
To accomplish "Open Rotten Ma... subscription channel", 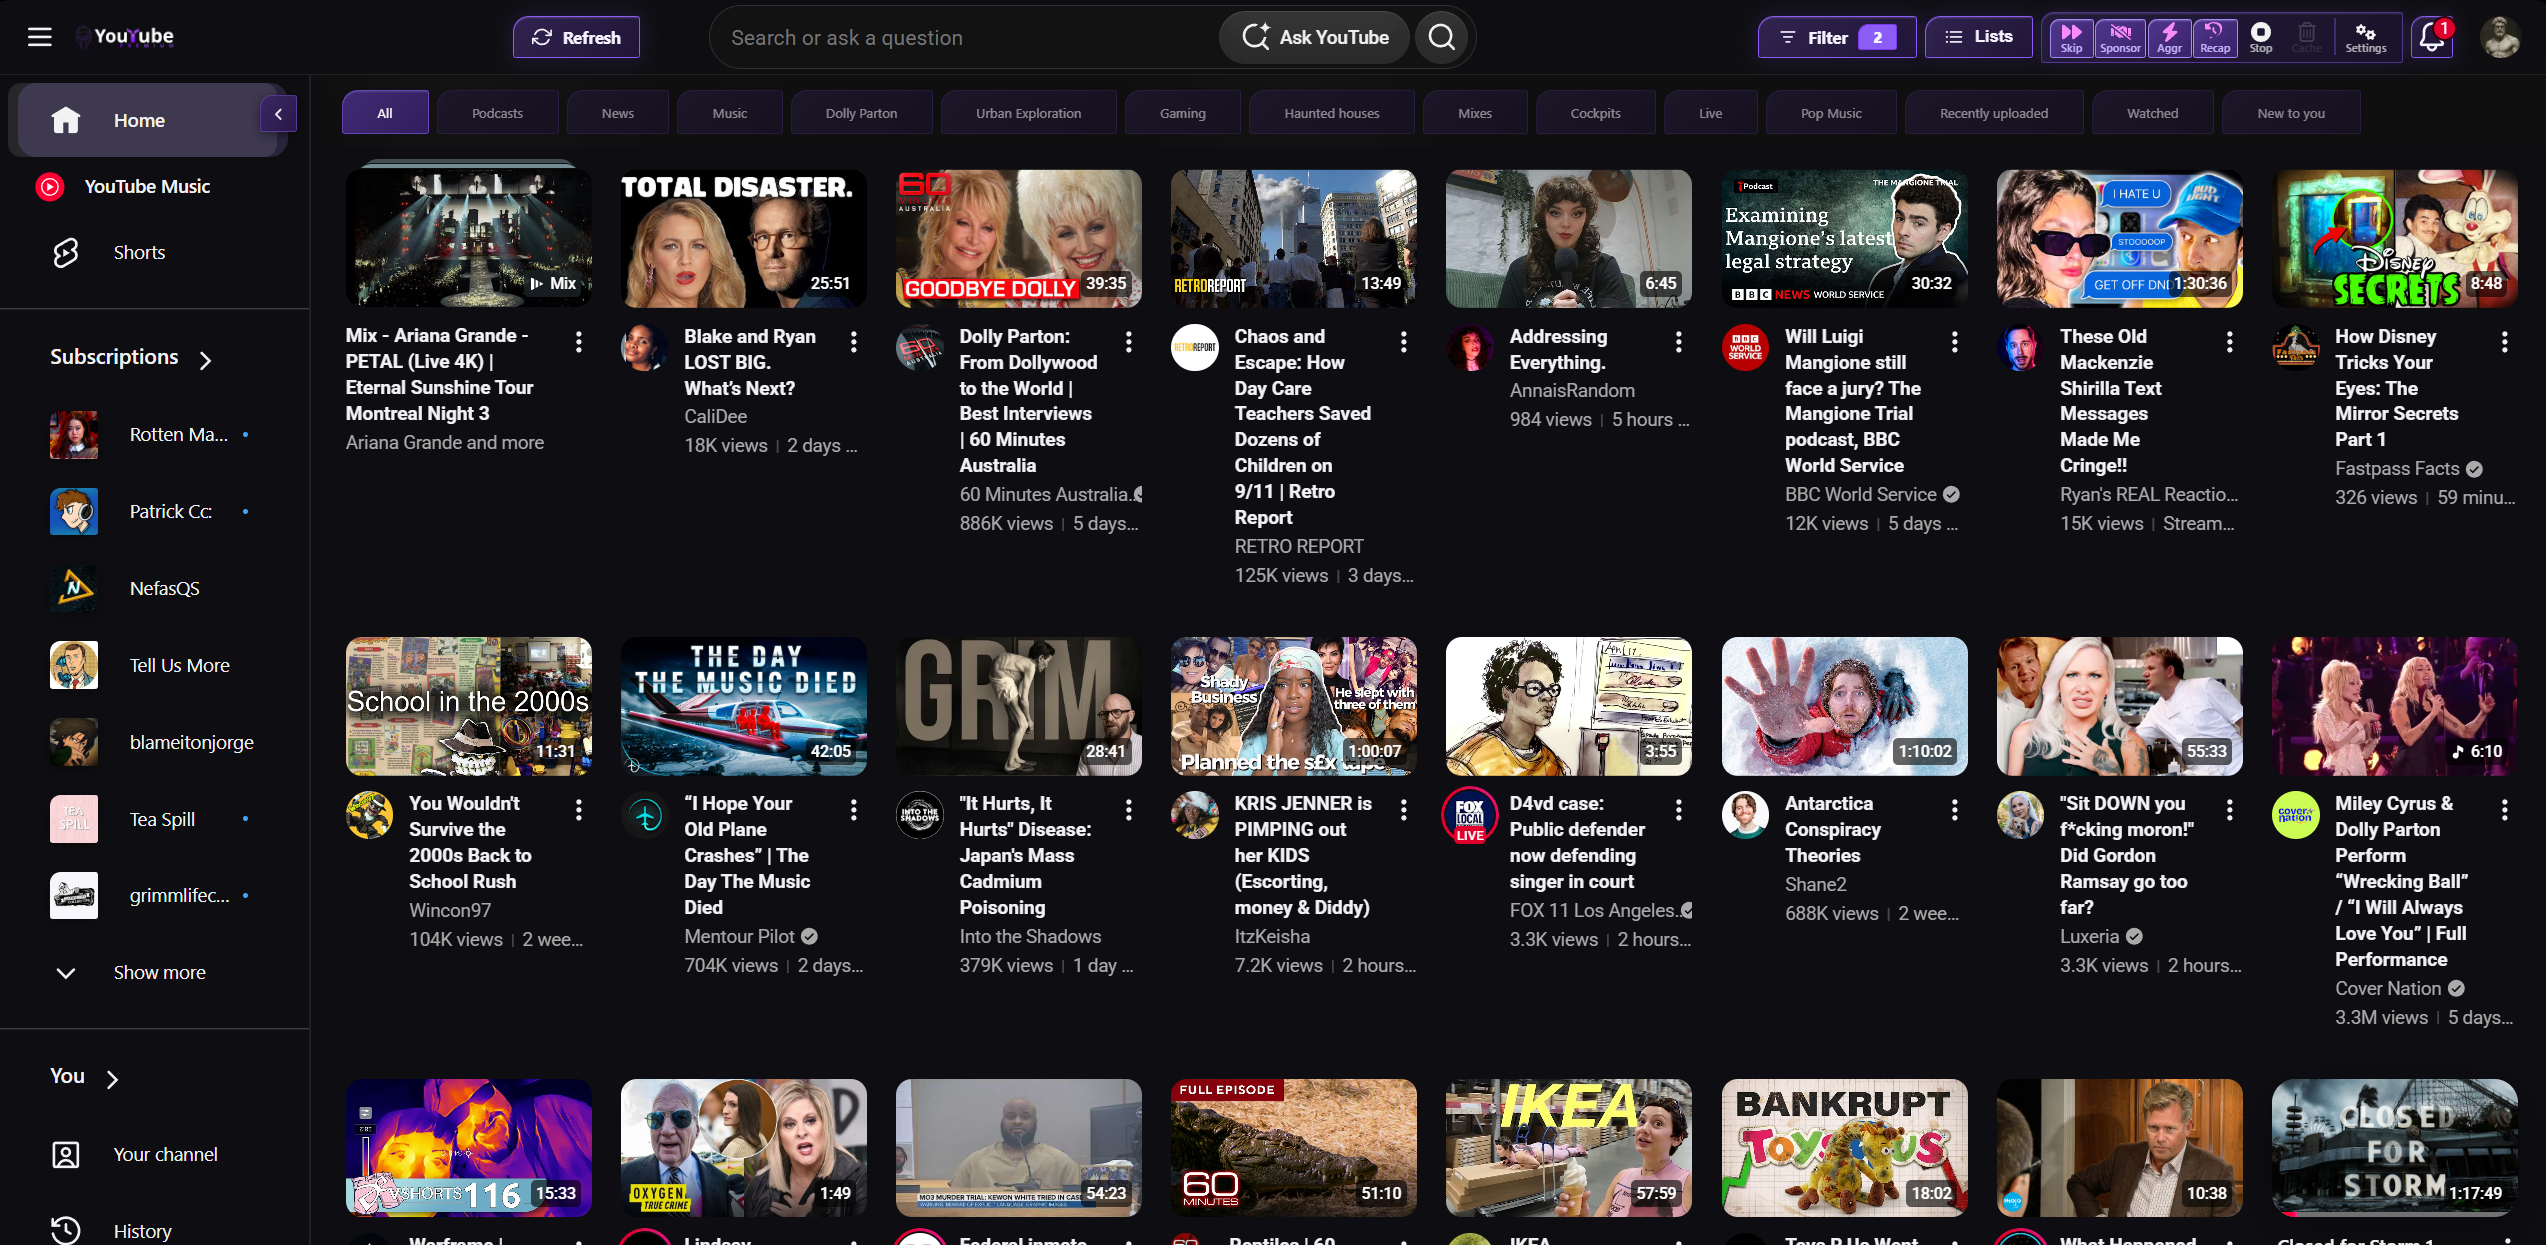I will tap(150, 435).
